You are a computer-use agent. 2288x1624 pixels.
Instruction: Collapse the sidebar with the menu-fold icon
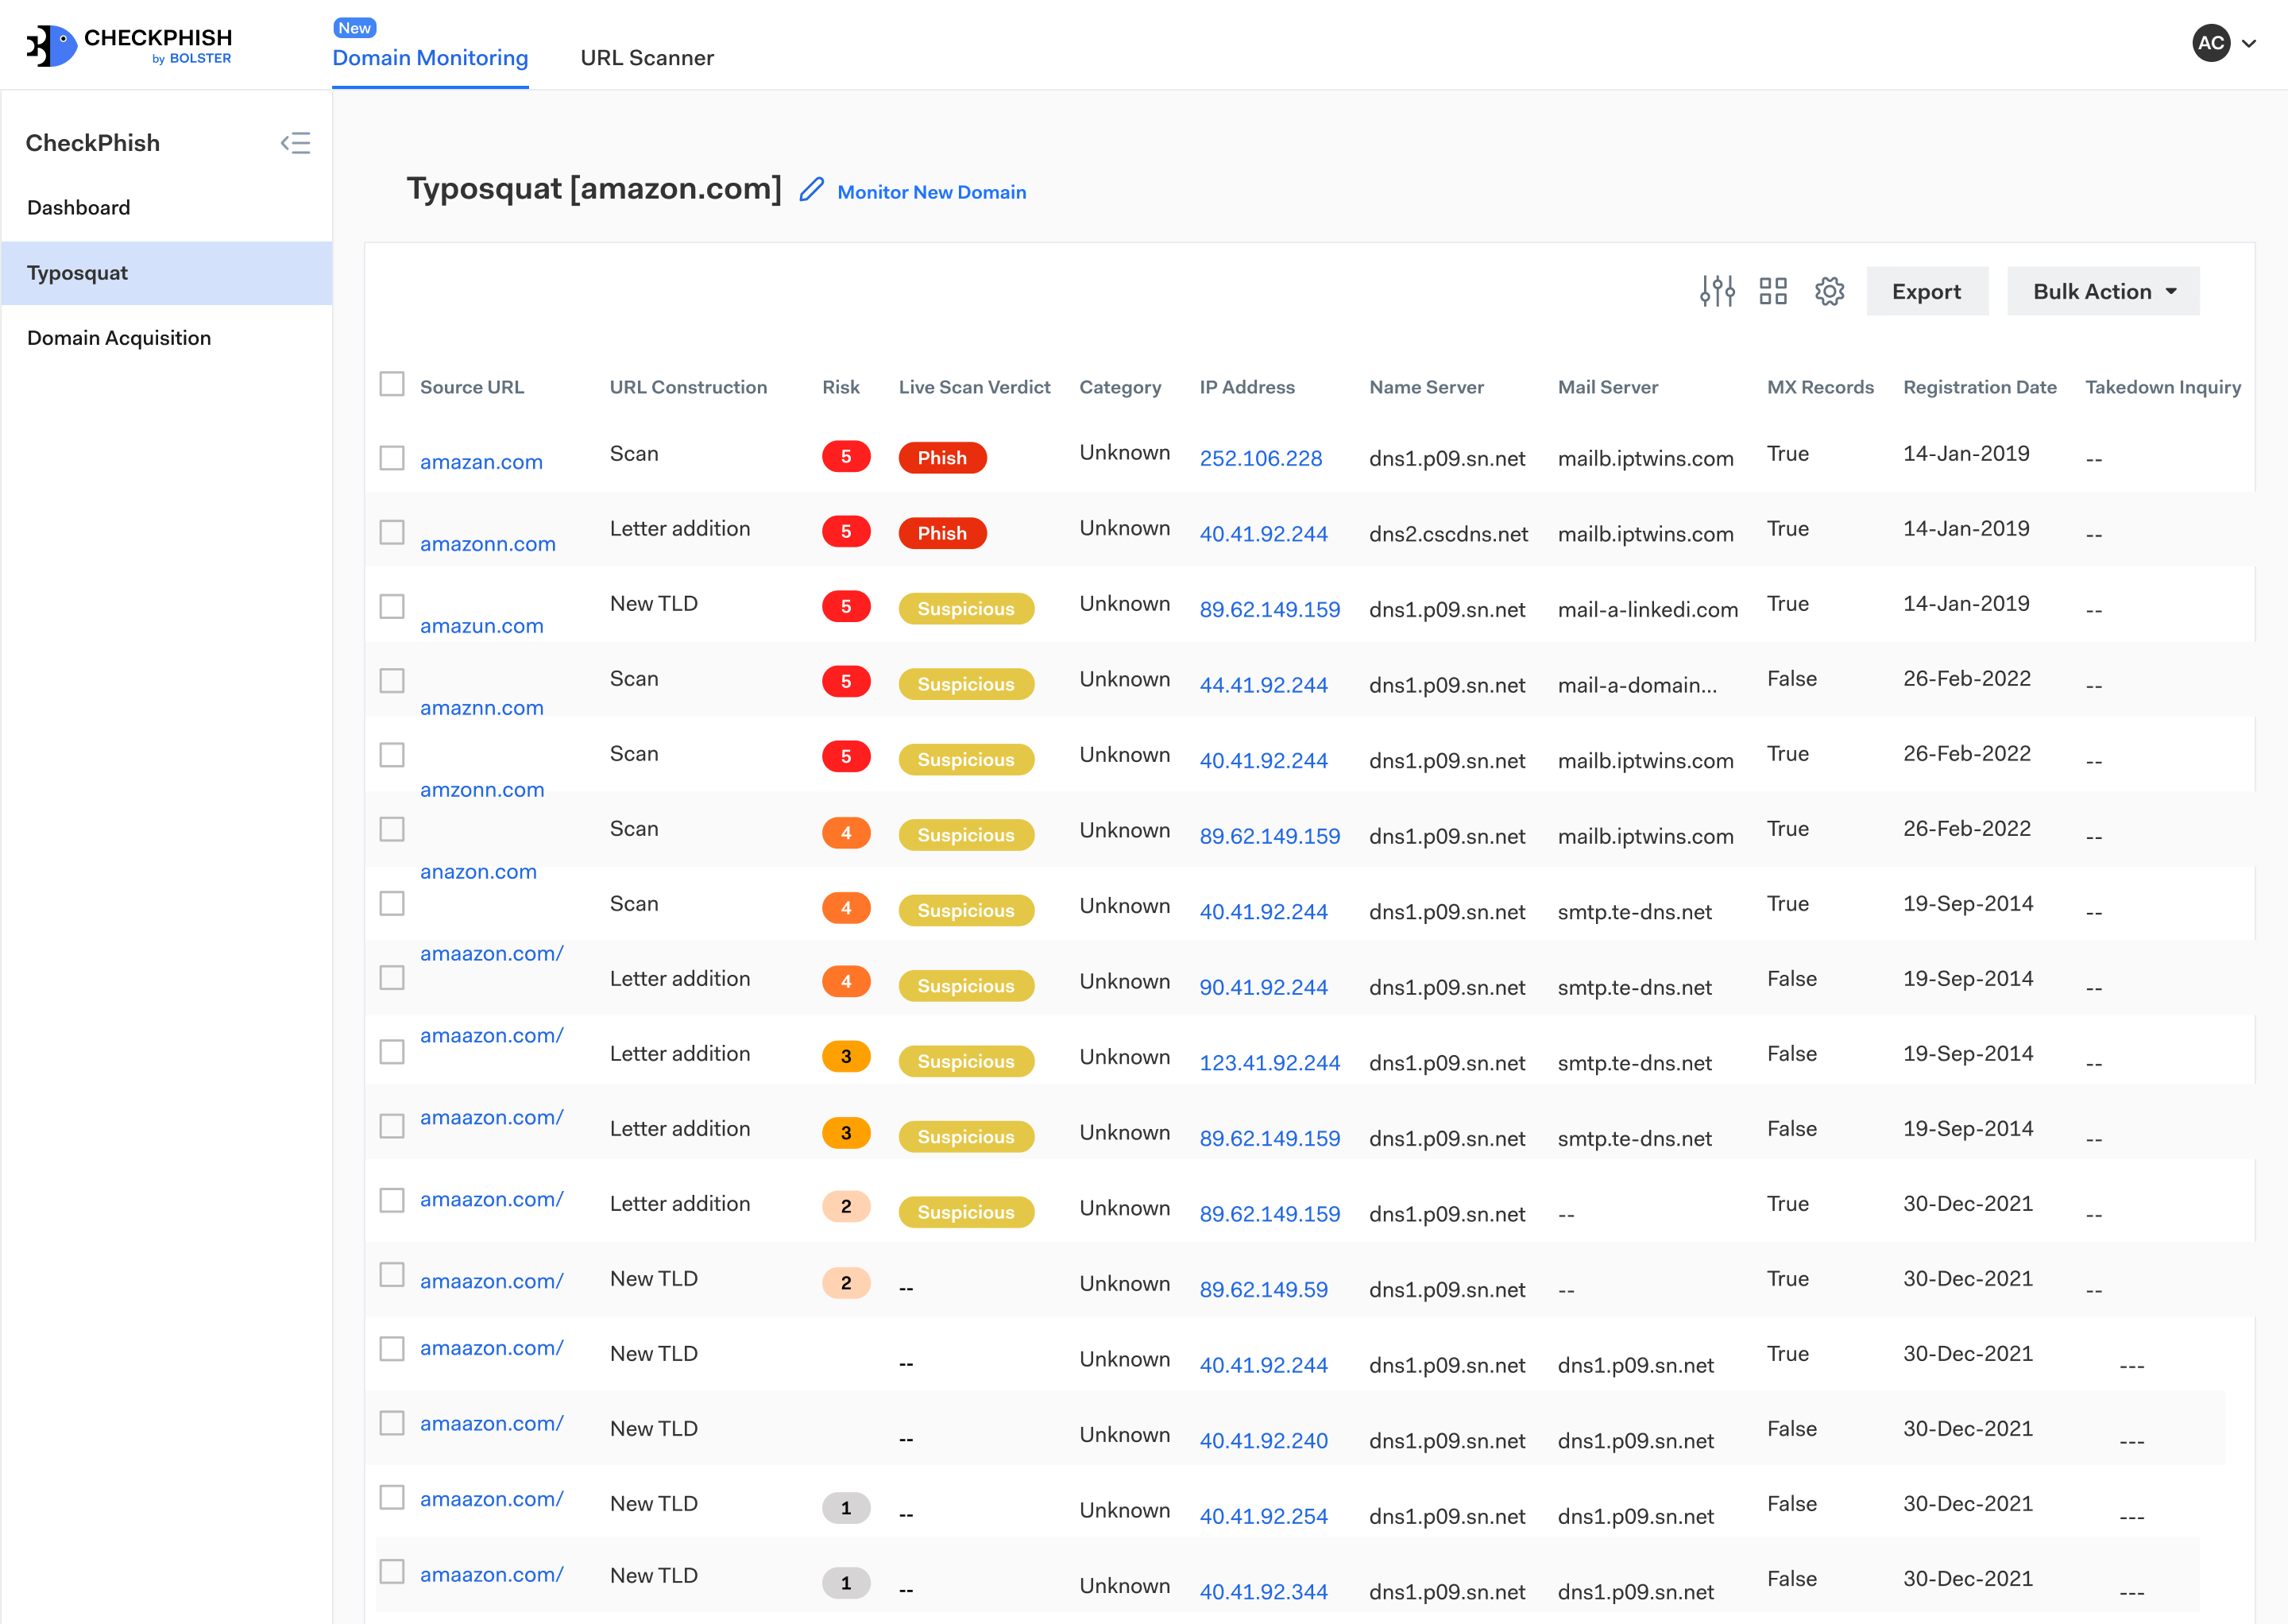pos(295,143)
